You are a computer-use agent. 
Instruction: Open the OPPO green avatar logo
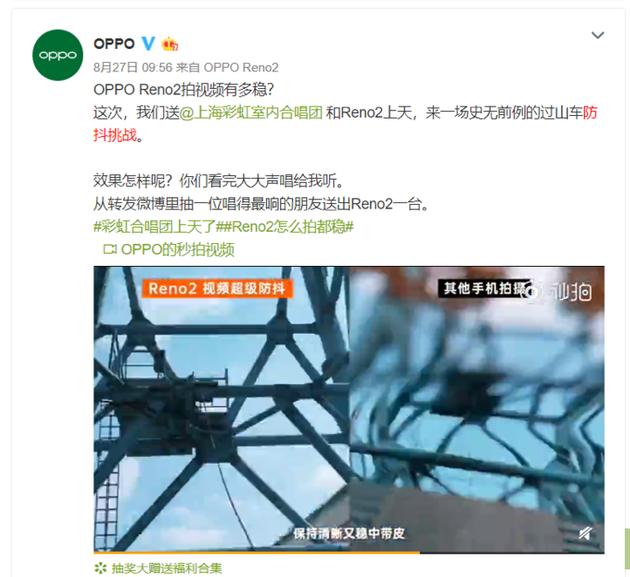click(x=57, y=55)
